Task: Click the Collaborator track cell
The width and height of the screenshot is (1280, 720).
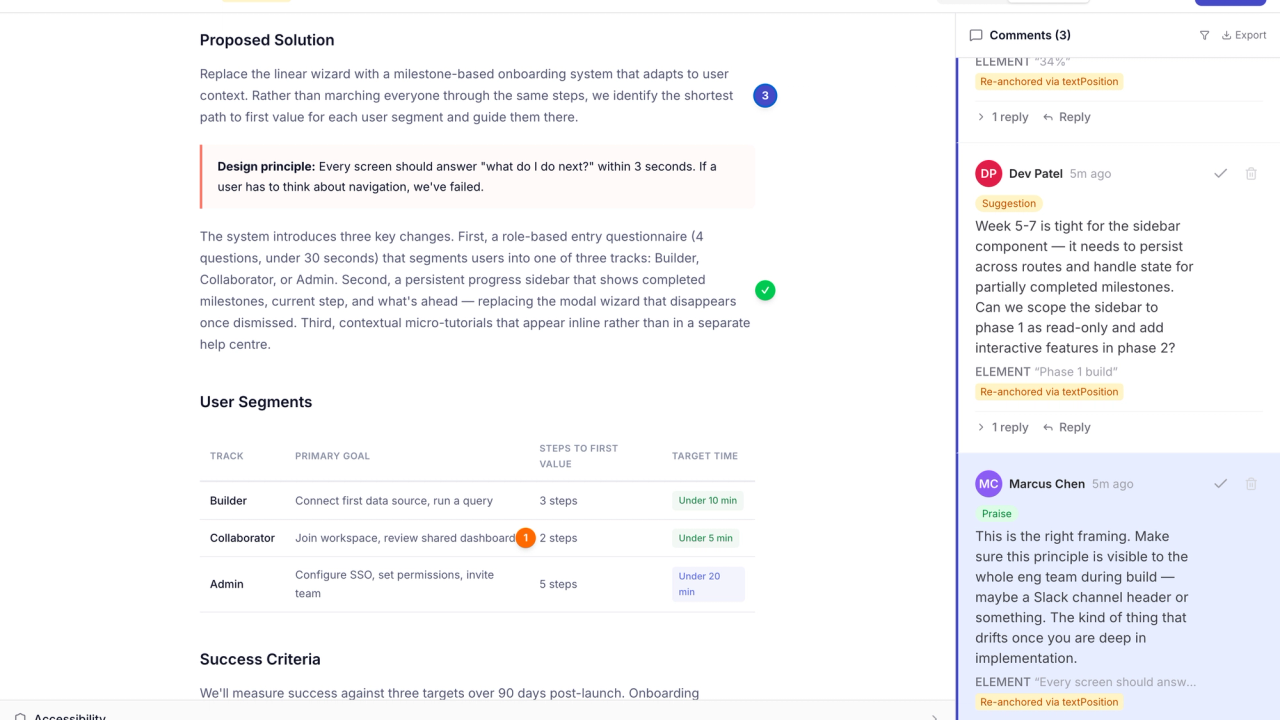Action: coord(242,538)
